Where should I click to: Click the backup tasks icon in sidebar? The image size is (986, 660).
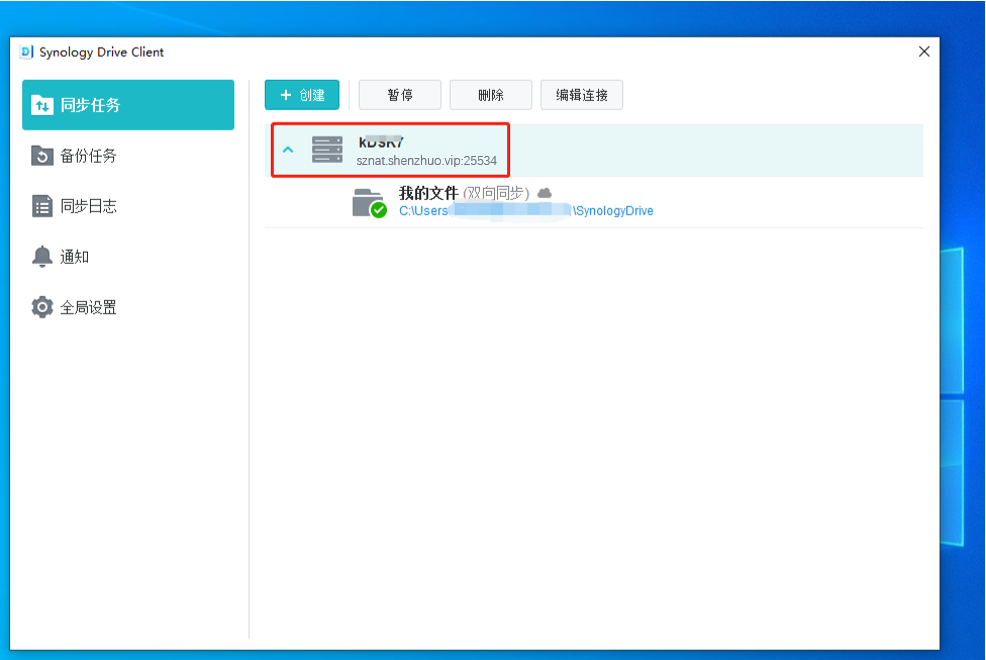(x=42, y=156)
